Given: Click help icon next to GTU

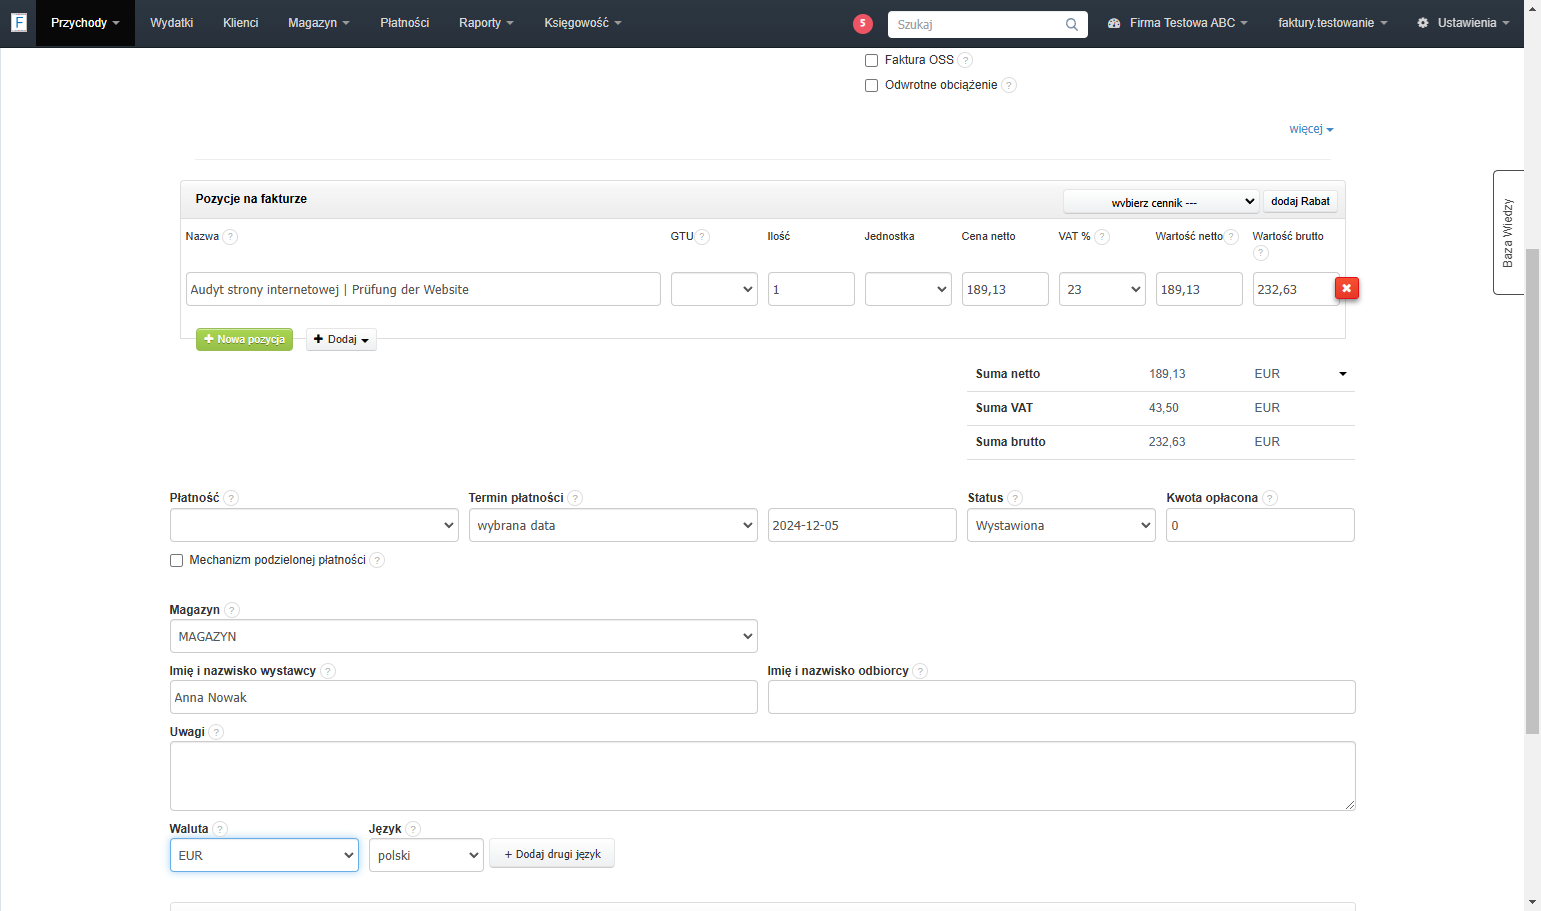Looking at the screenshot, I should [702, 237].
